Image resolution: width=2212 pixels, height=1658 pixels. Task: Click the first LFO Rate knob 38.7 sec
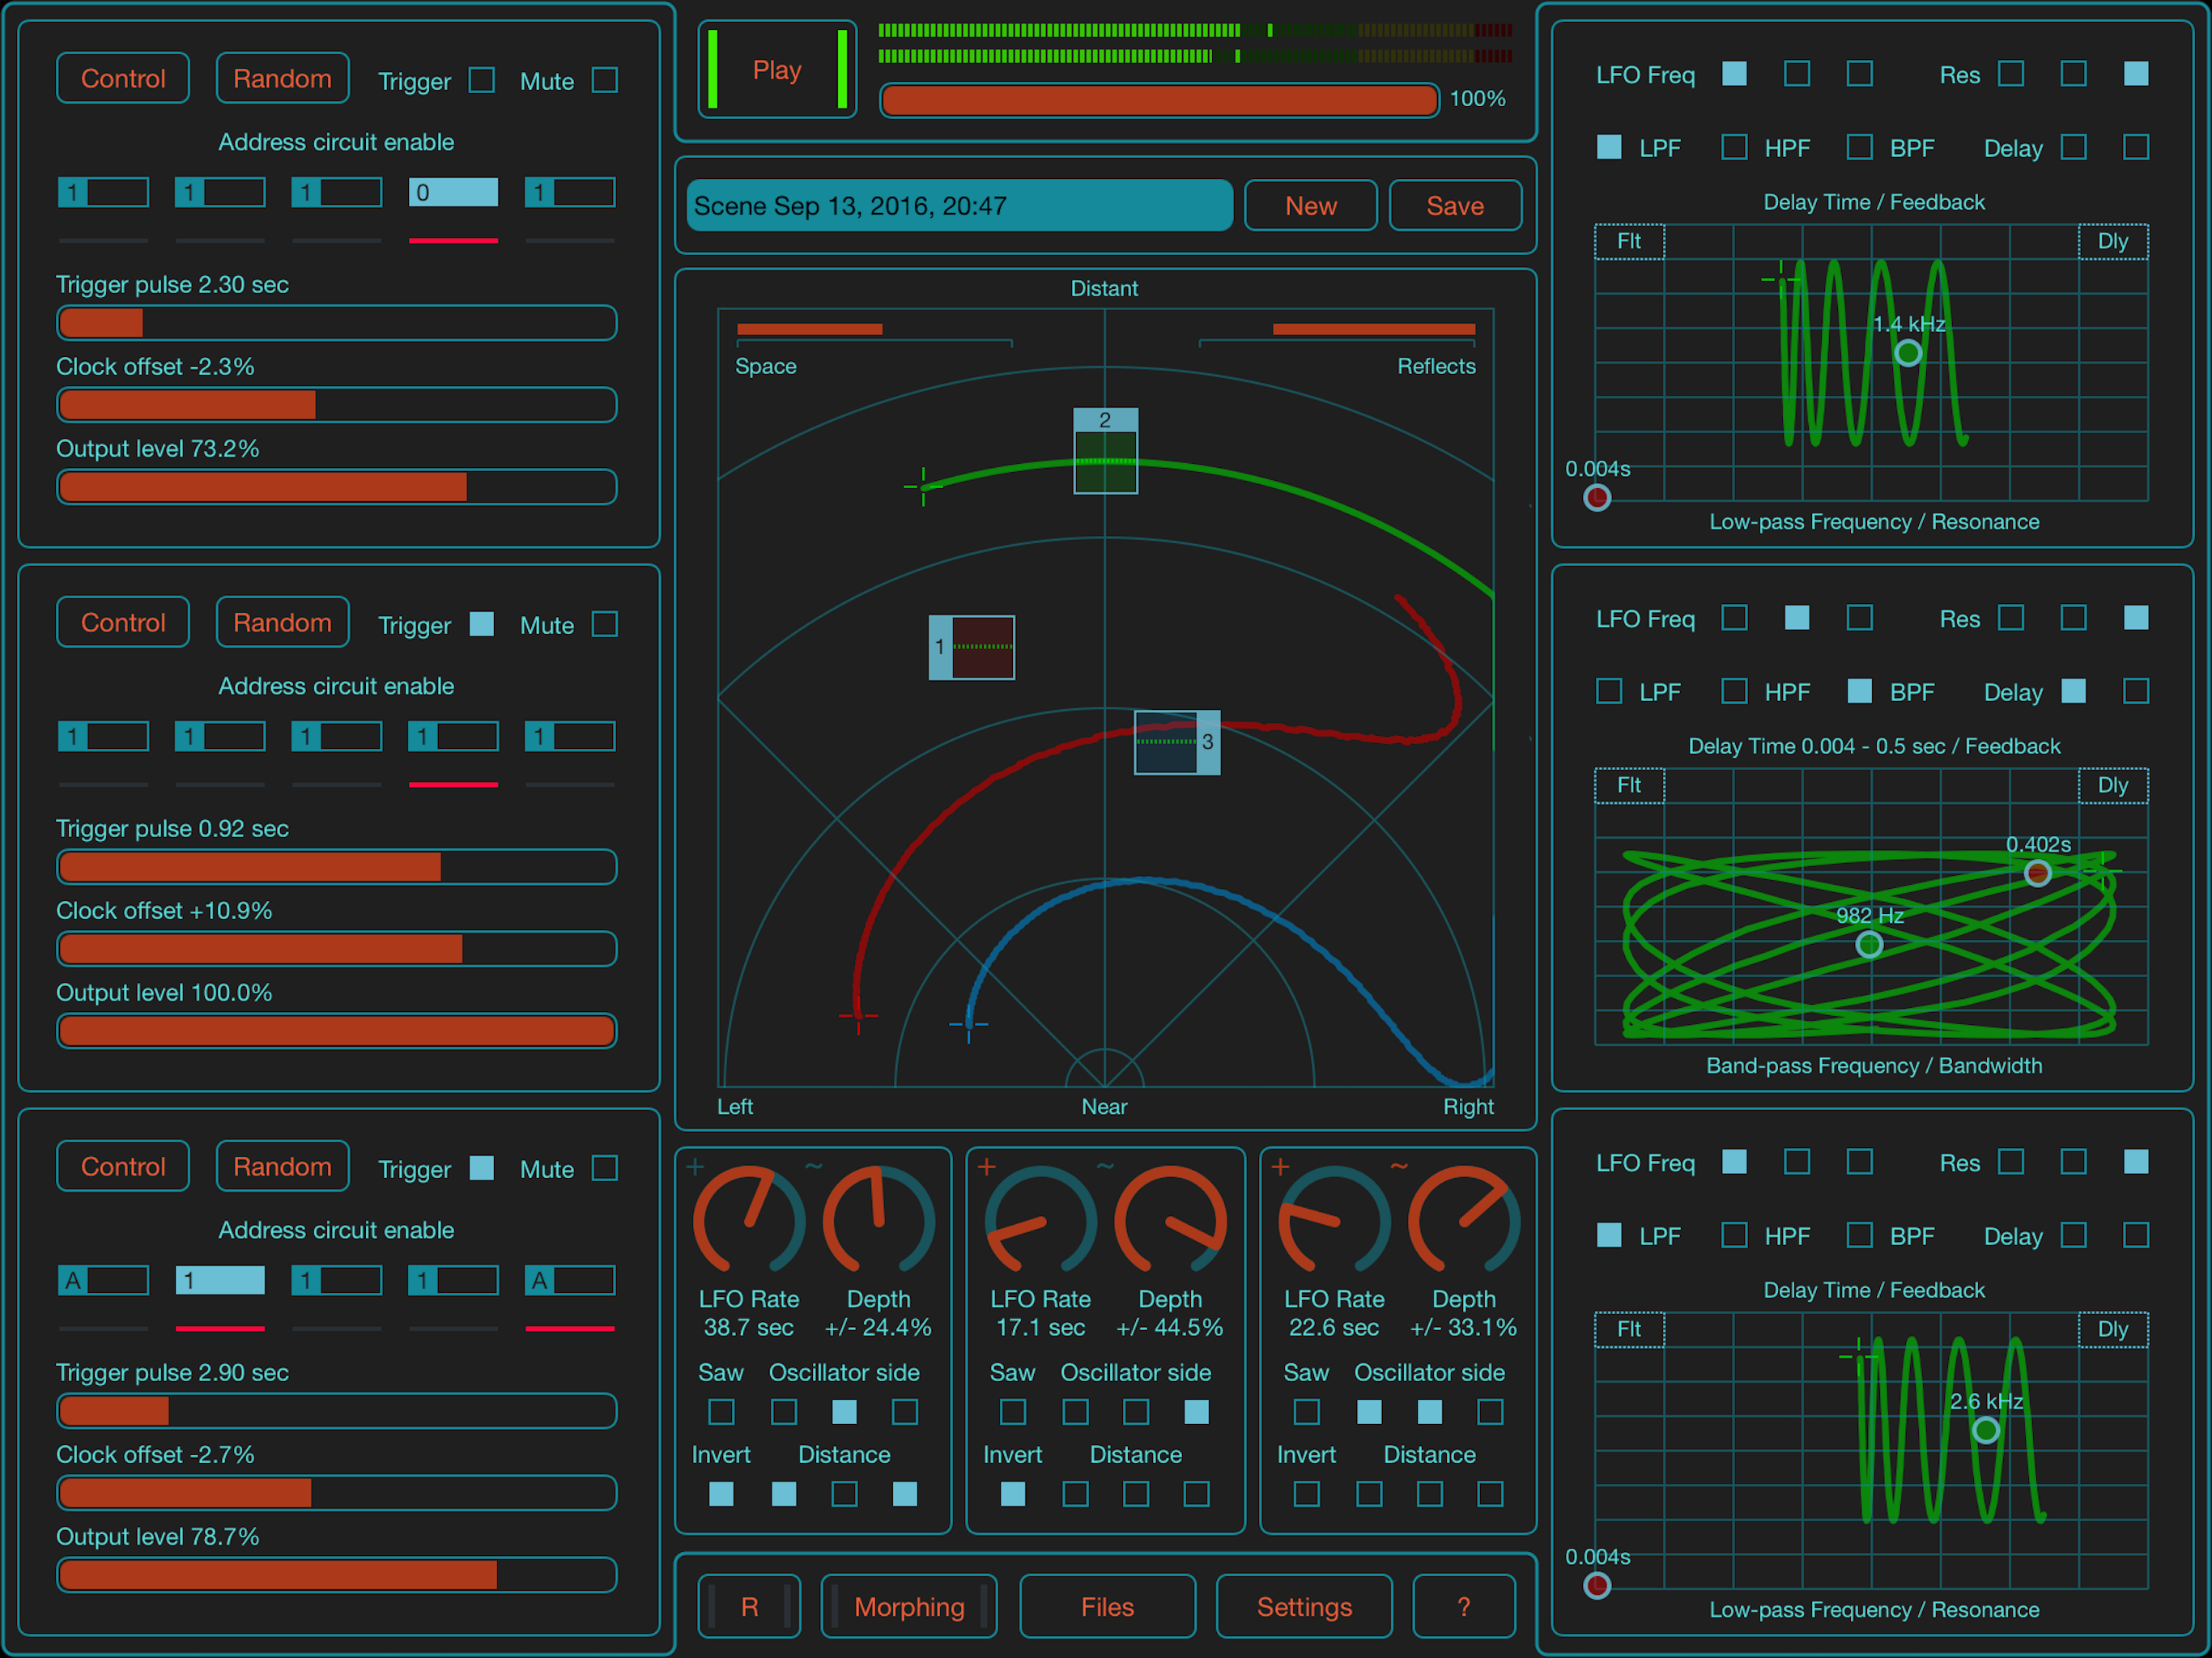point(749,1221)
